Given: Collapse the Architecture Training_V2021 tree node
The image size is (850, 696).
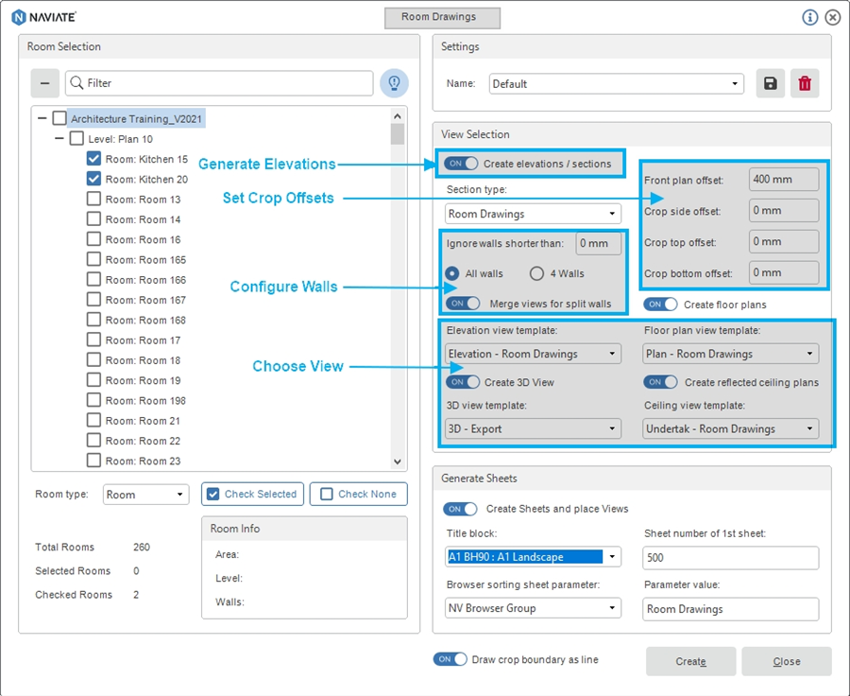Looking at the screenshot, I should coord(42,118).
